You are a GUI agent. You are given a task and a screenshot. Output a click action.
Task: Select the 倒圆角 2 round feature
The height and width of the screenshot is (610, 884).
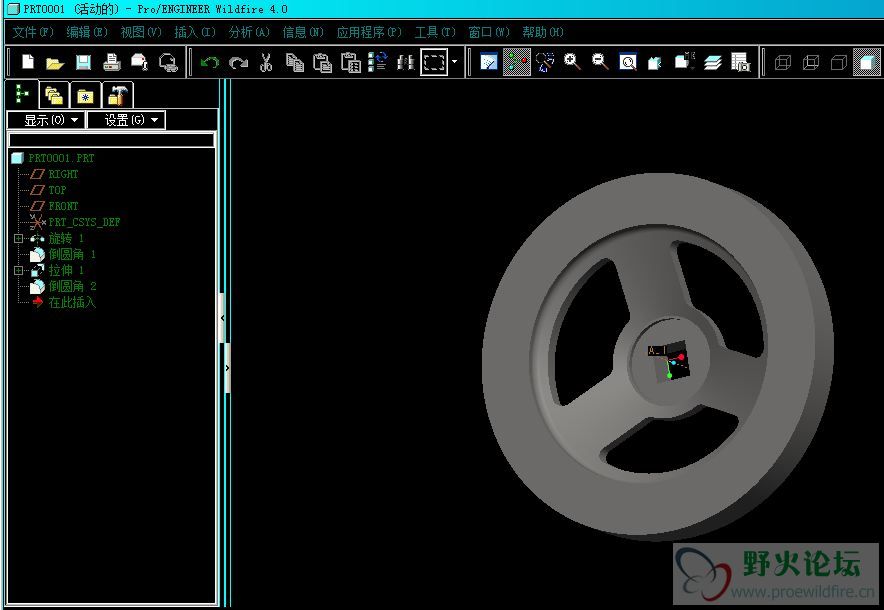pos(72,286)
